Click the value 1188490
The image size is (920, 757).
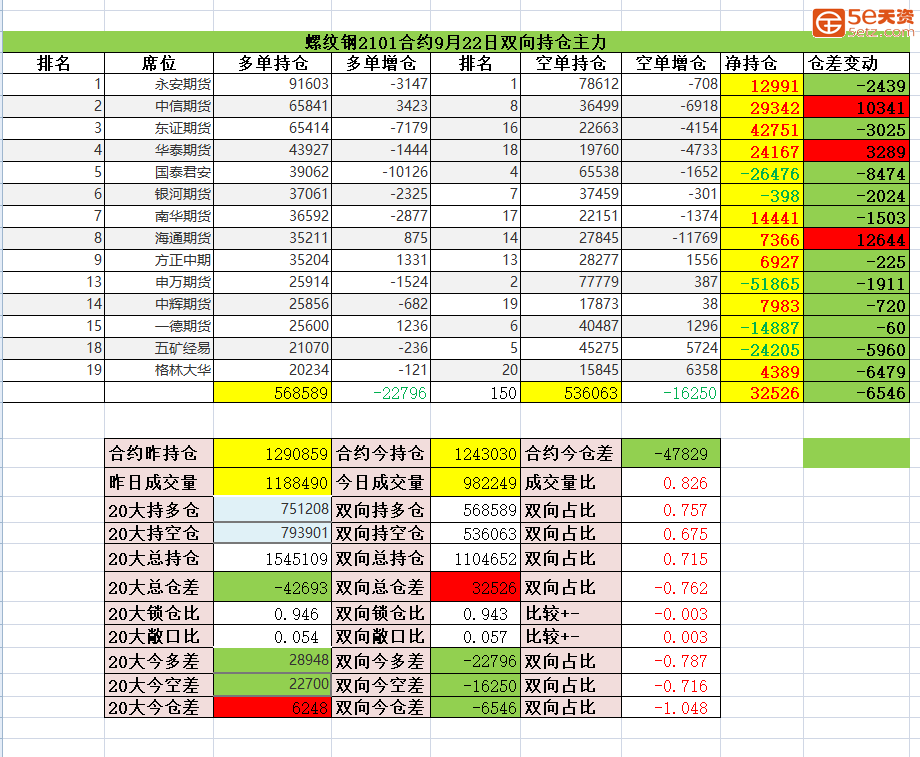point(273,482)
